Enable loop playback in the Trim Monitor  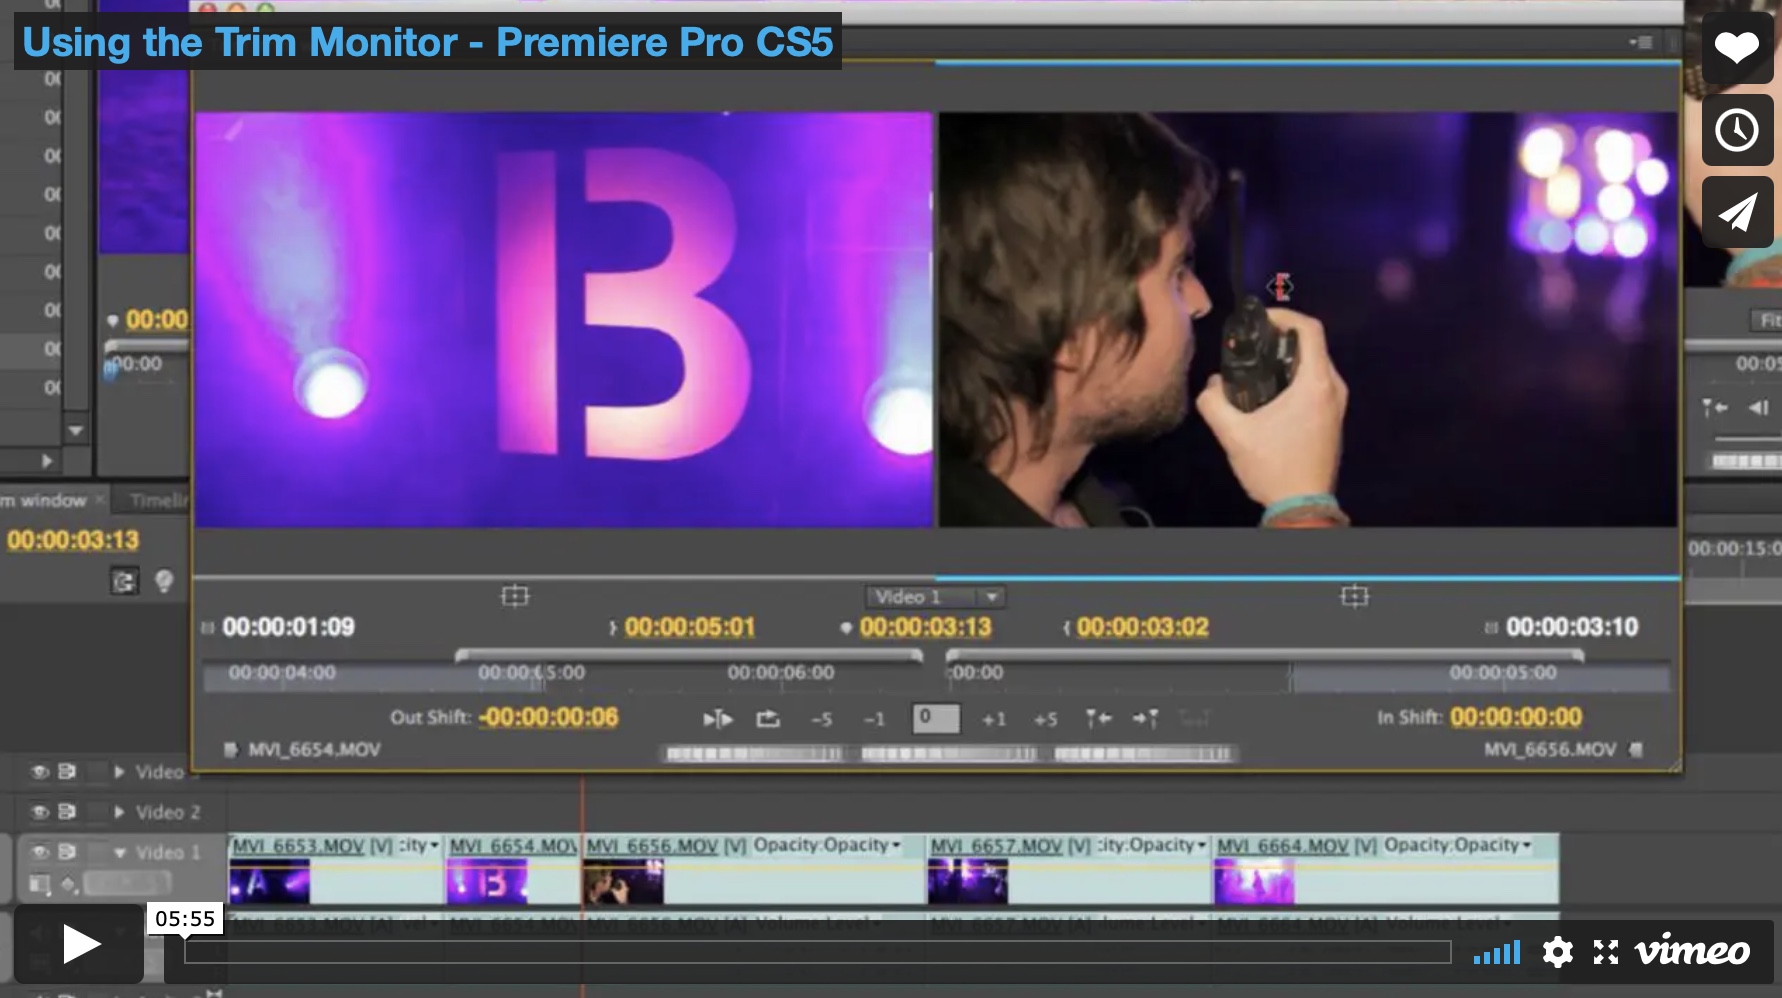766,719
